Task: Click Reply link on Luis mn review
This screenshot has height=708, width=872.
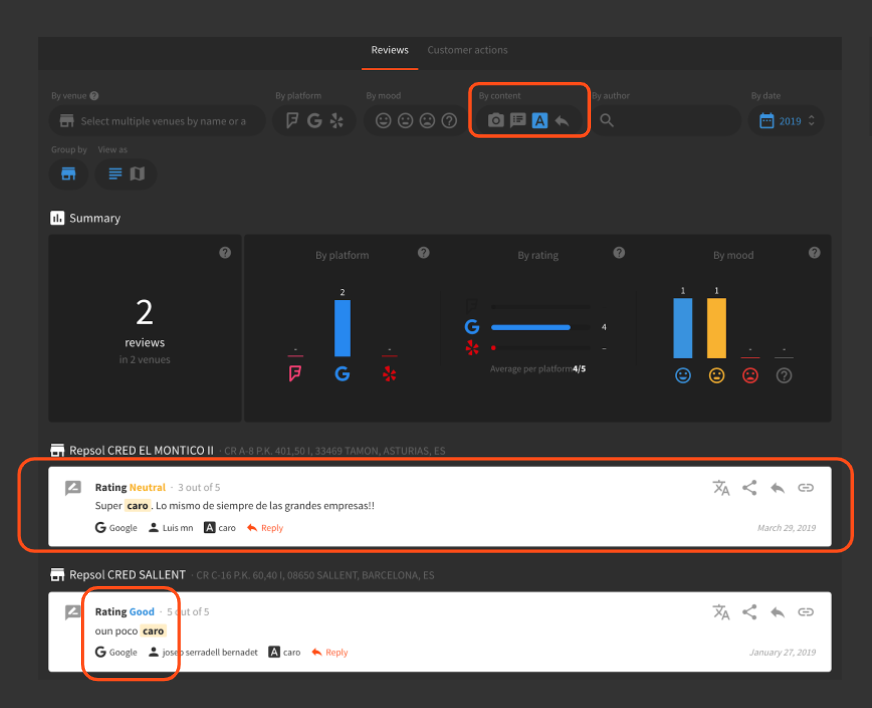Action: point(265,528)
